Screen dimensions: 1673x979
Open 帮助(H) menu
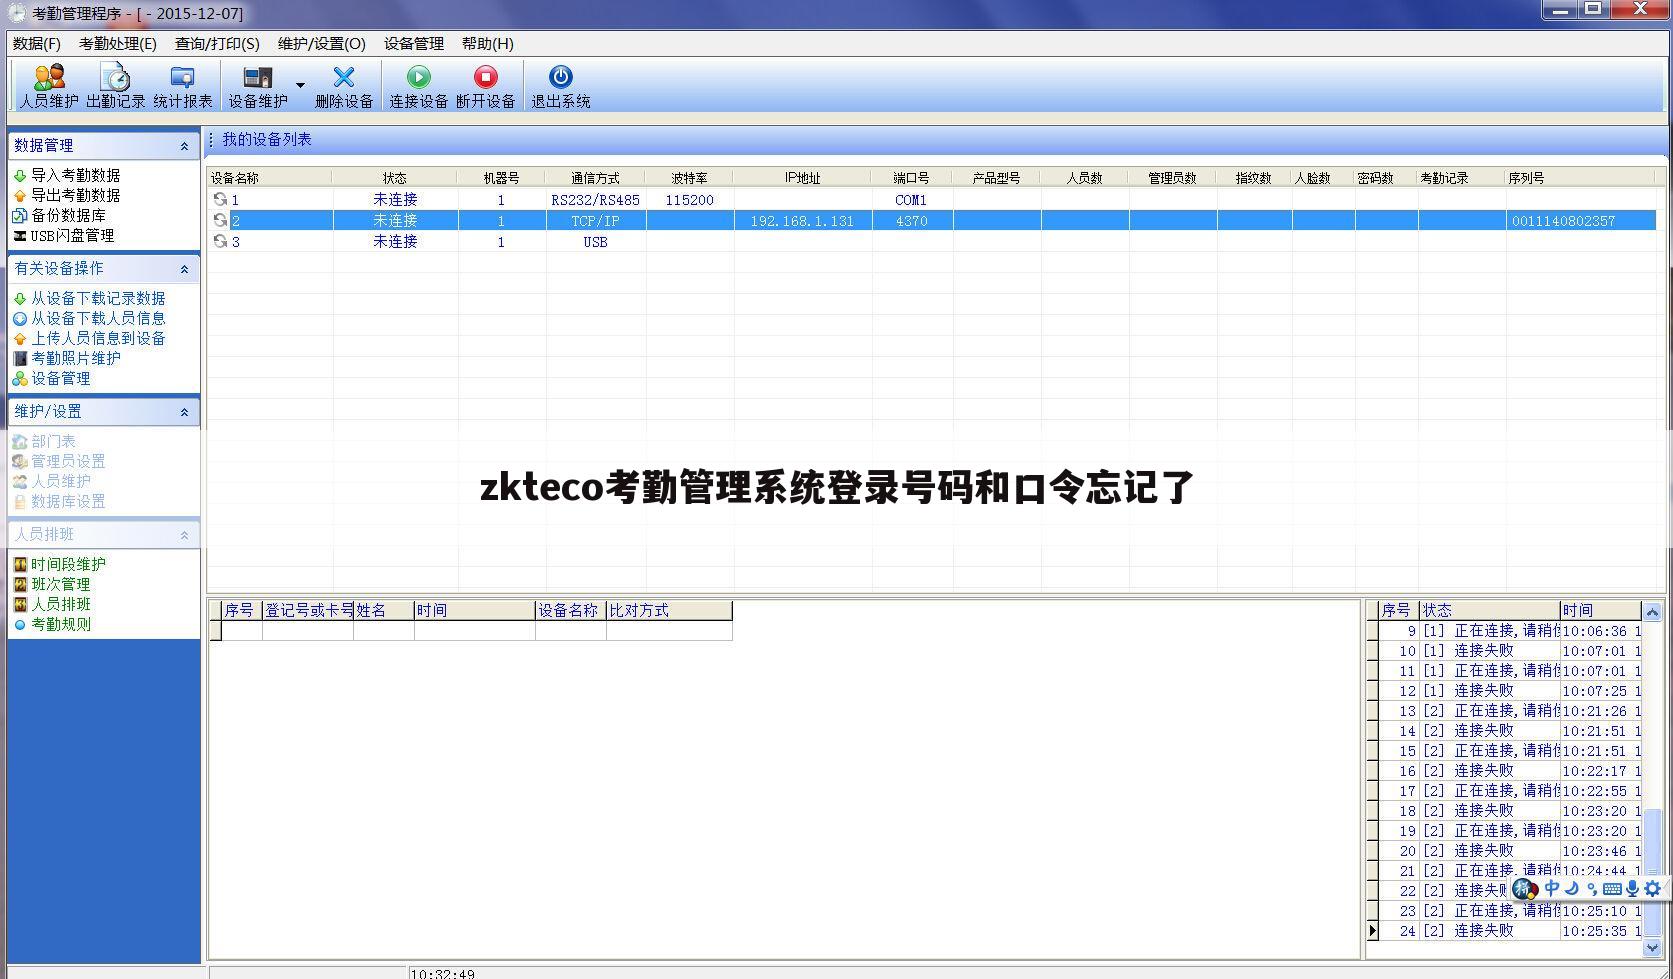[x=488, y=44]
